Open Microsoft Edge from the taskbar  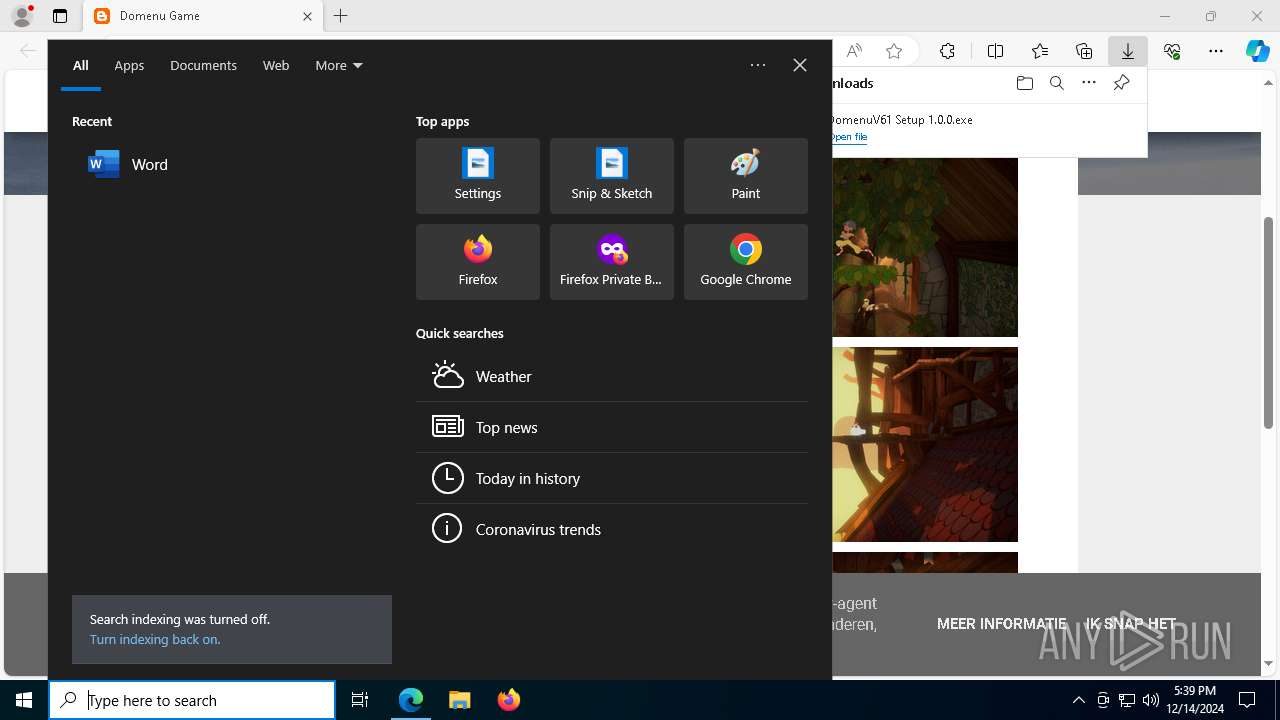point(411,700)
